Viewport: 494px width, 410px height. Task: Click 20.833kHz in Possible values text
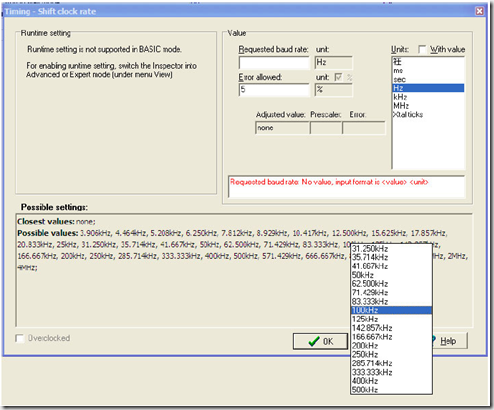coord(35,245)
